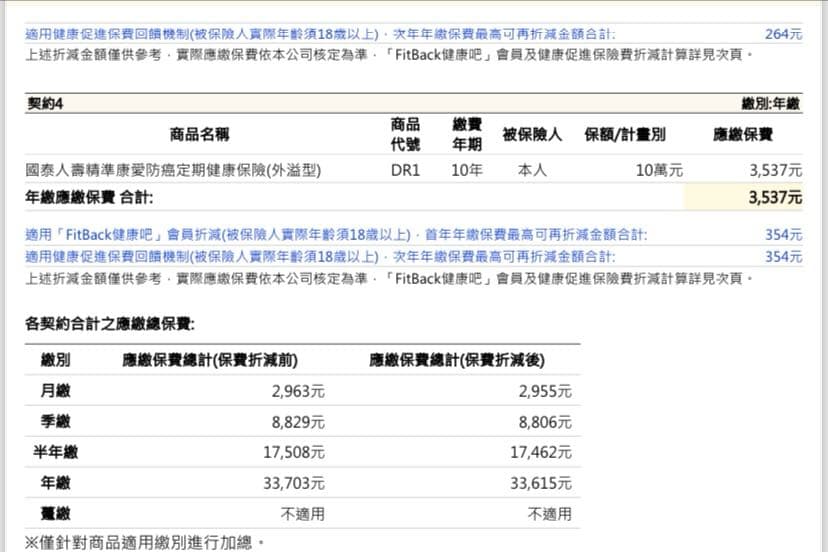Click the 應繳保費總計(保費折減後) column header
828x552 pixels.
tap(457, 360)
